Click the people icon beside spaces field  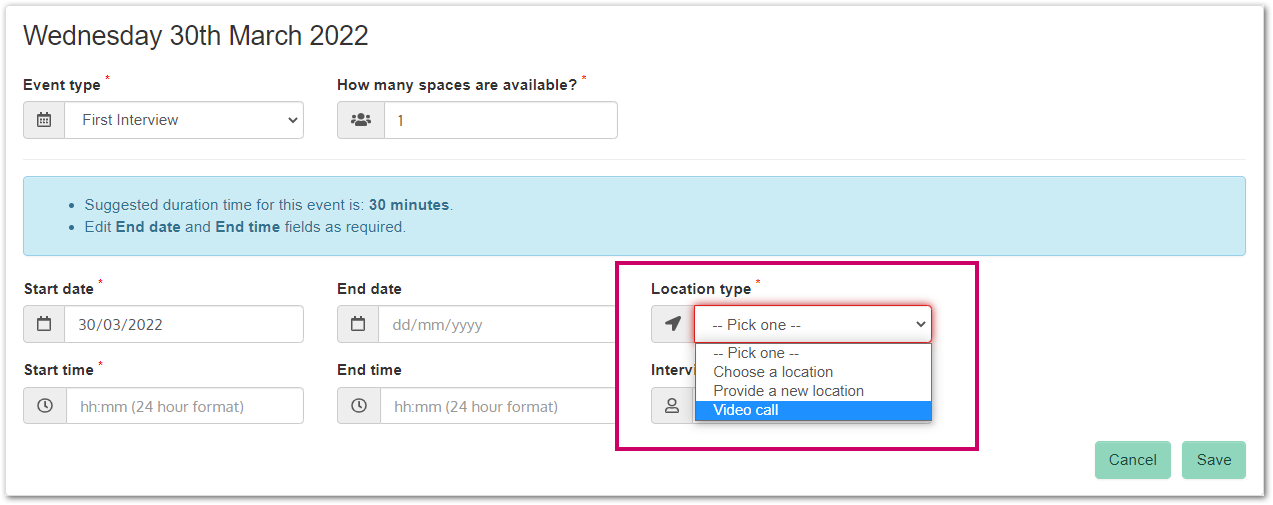pos(360,120)
